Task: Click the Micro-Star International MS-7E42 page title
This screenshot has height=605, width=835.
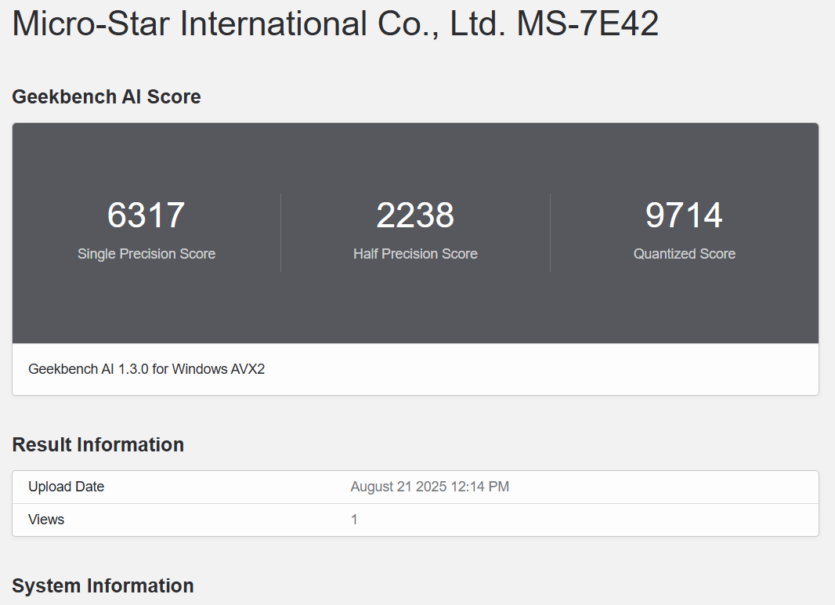Action: point(335,24)
